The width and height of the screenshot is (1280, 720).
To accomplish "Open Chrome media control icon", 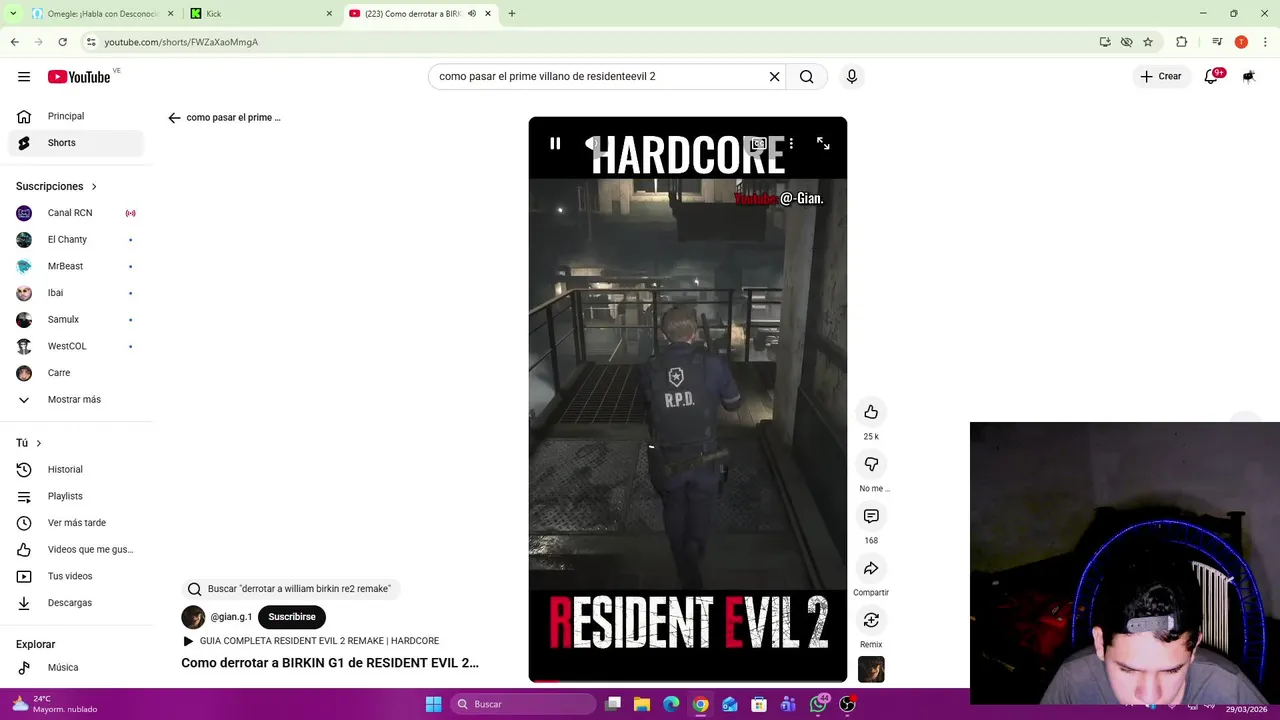I will point(1217,42).
